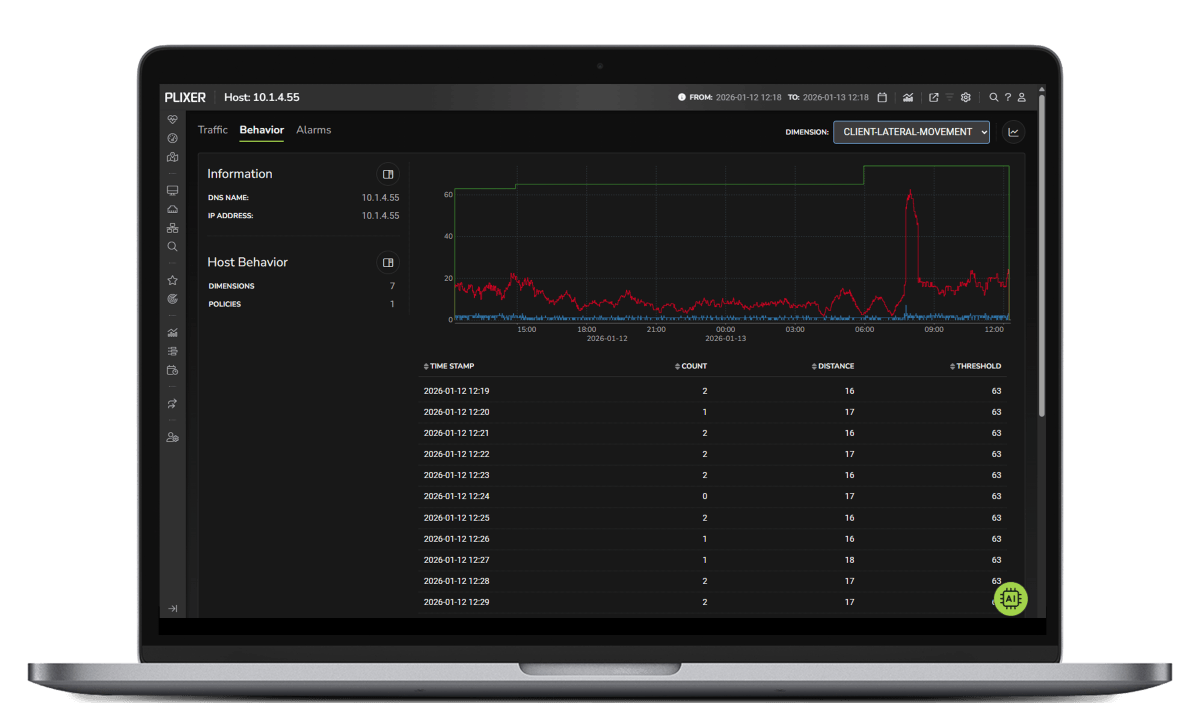
Task: Sort the table by THRESHOLD column
Action: tap(976, 366)
